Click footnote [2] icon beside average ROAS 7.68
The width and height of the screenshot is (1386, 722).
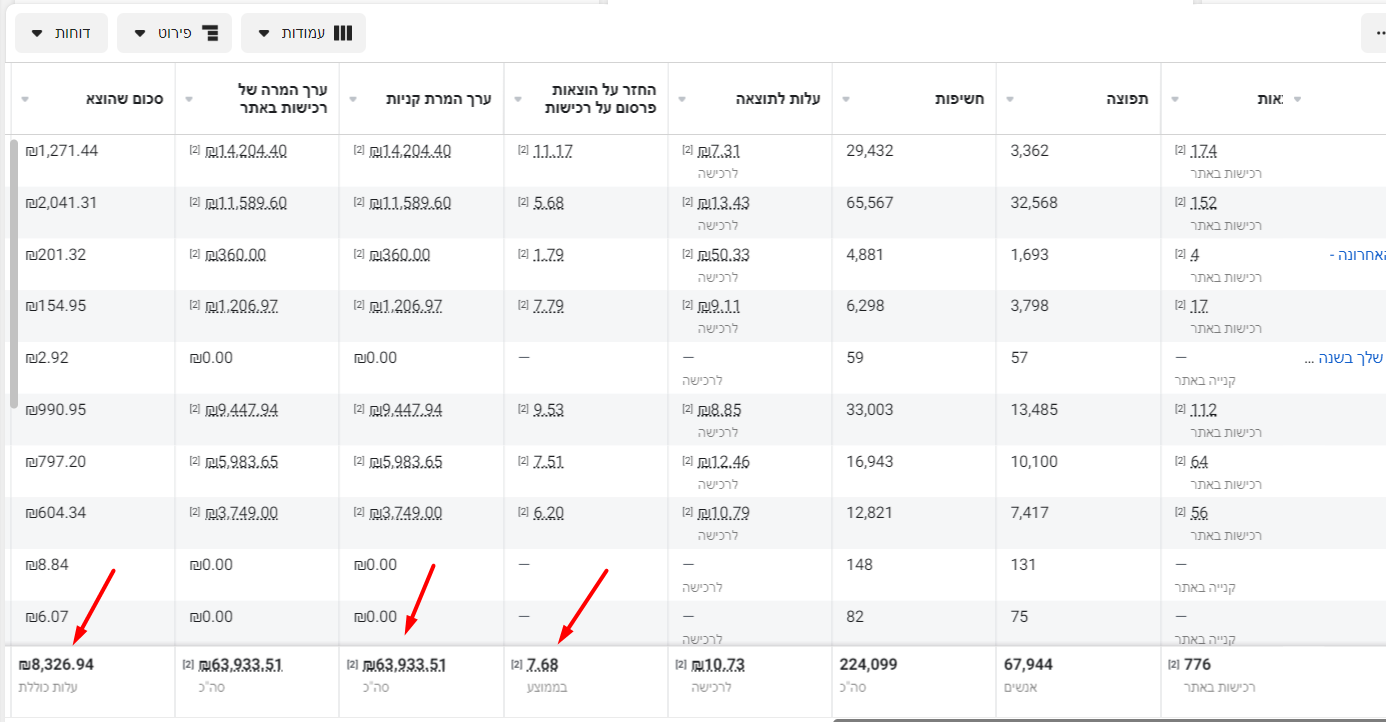[516, 664]
